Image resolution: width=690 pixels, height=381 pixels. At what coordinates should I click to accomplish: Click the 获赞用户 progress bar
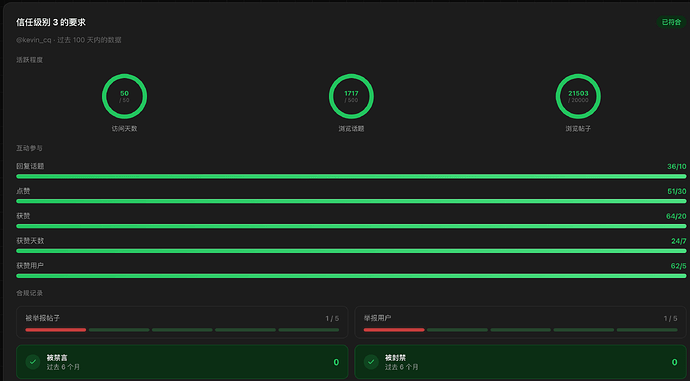351,276
